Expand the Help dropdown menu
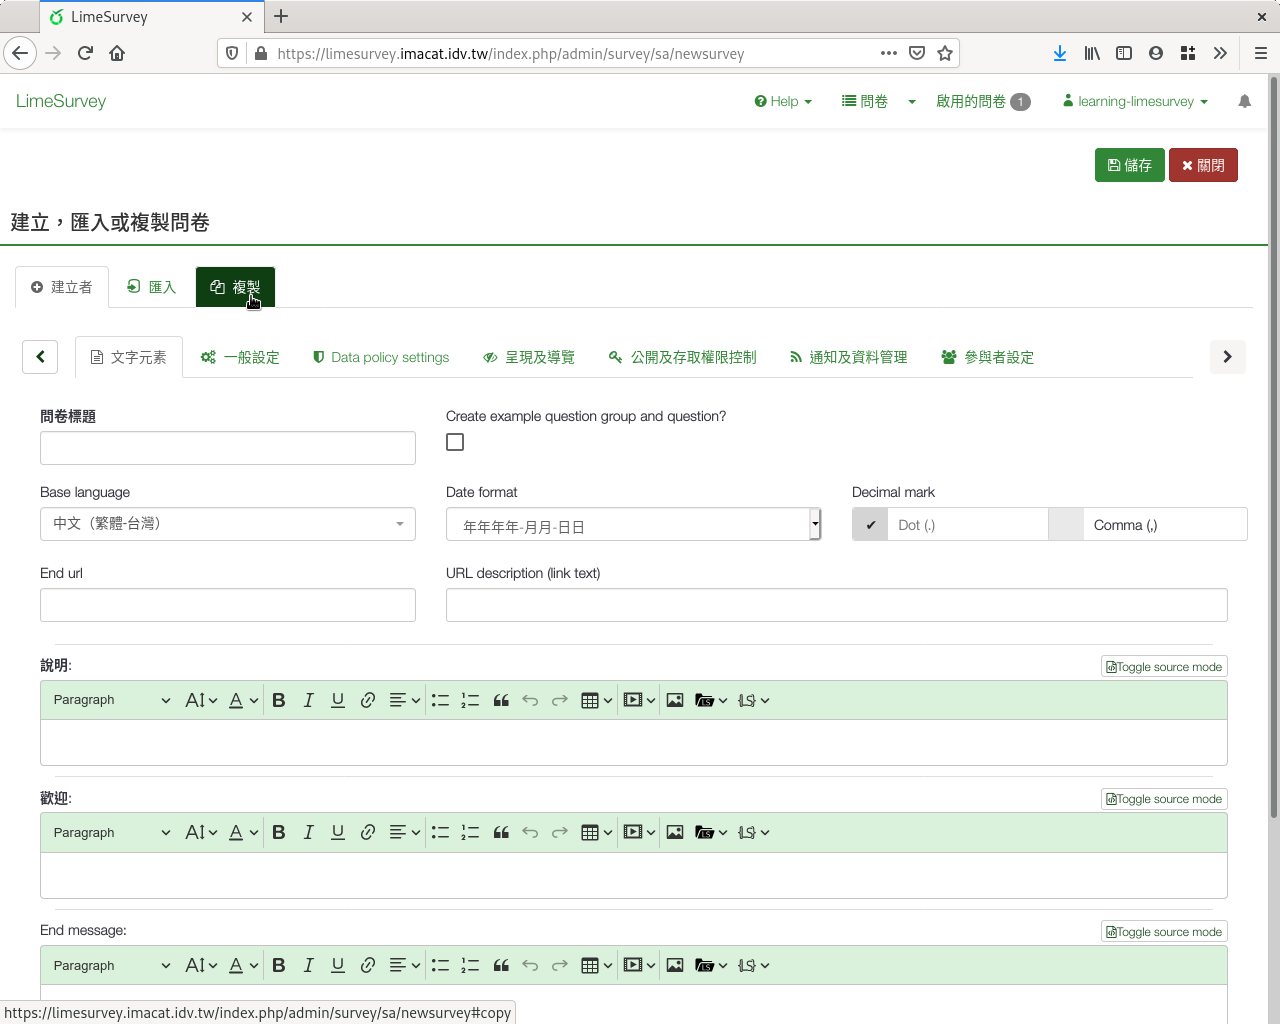This screenshot has height=1024, width=1280. [783, 101]
